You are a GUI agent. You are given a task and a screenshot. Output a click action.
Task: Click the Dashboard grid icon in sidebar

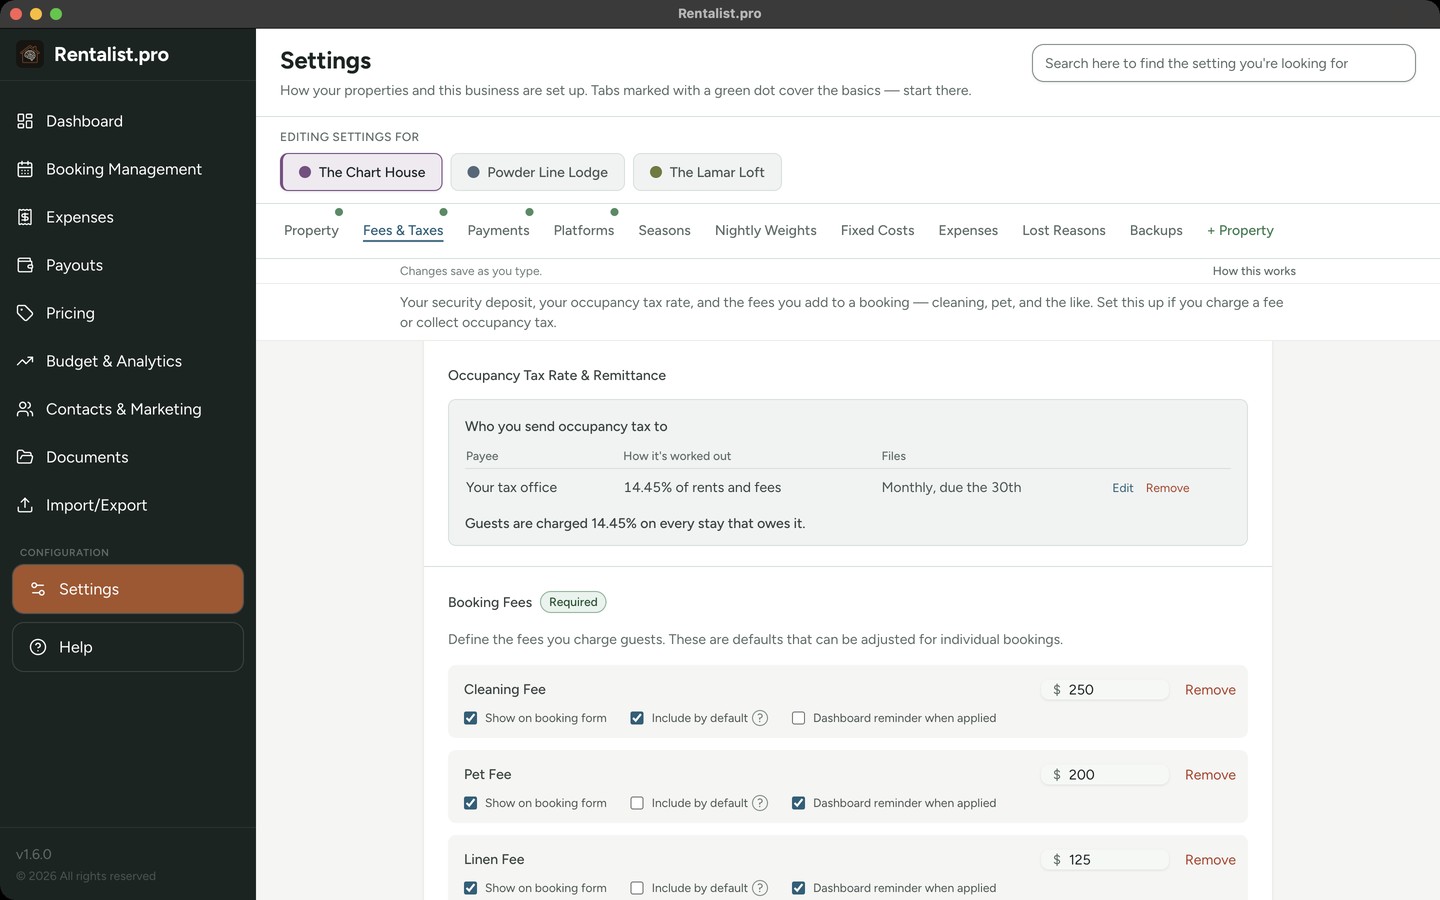pyautogui.click(x=25, y=121)
